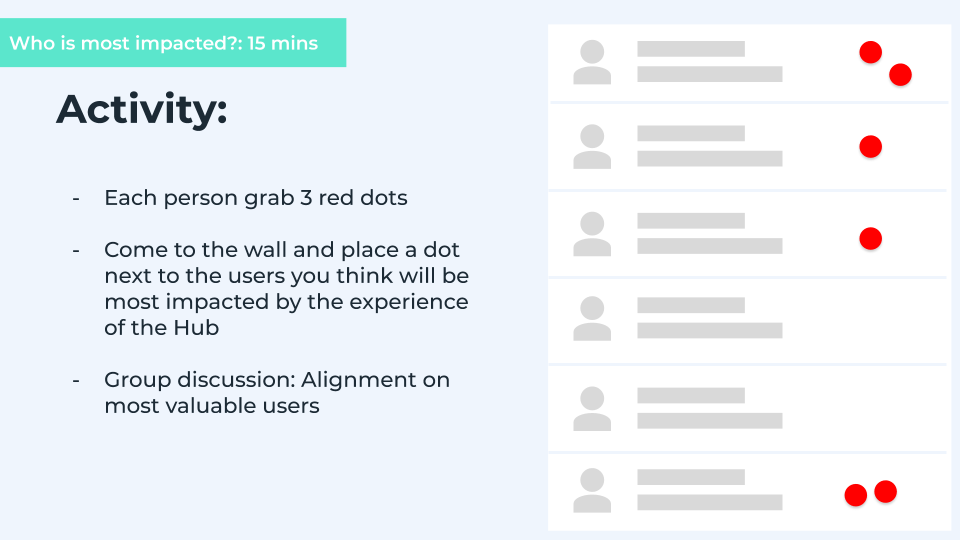Click the fifth user's avatar icon
The height and width of the screenshot is (540, 960).
(x=592, y=408)
